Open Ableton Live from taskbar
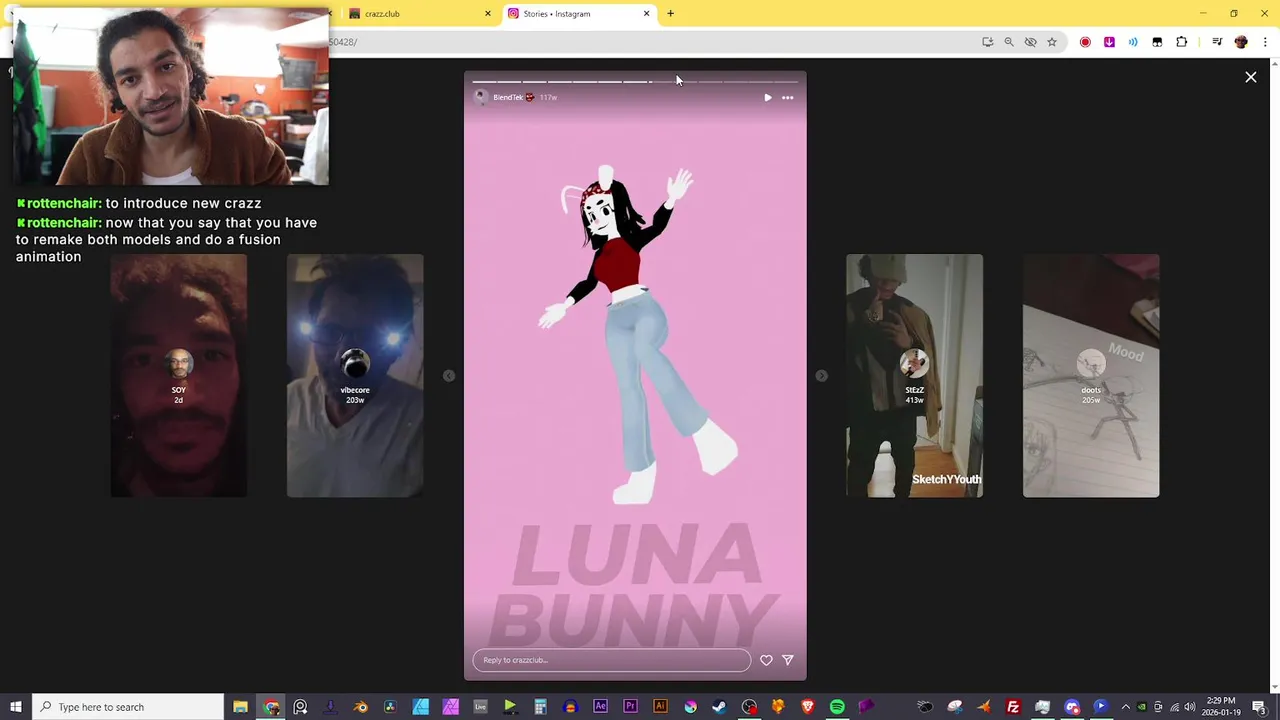 pos(480,707)
